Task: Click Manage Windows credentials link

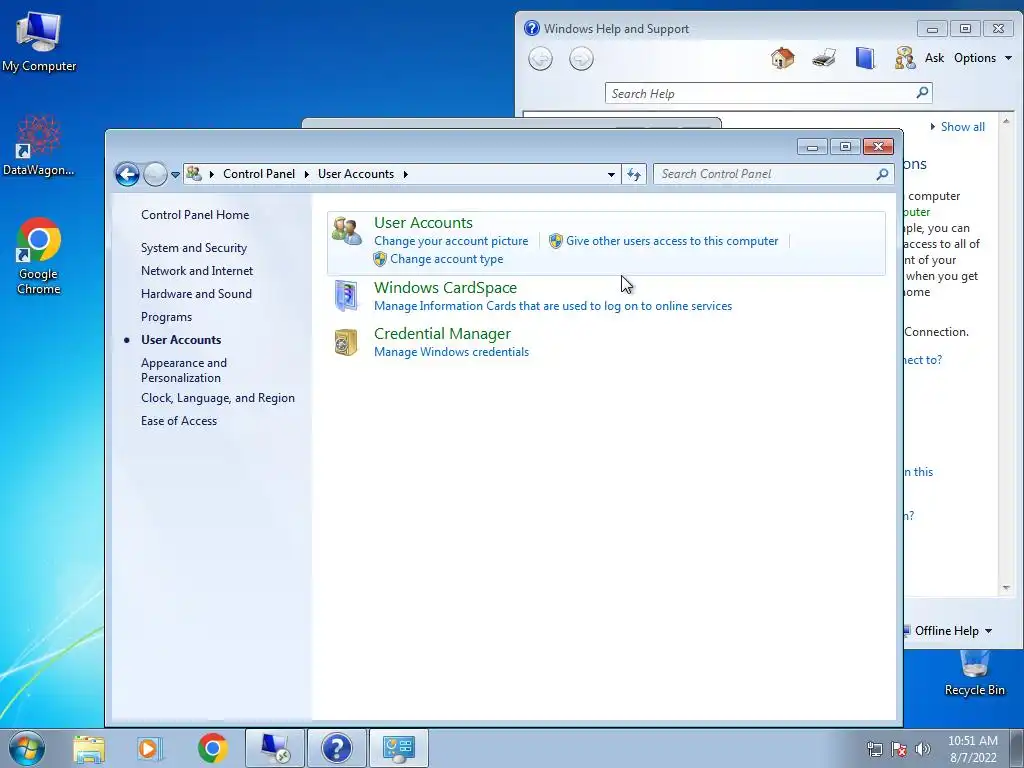Action: [451, 352]
